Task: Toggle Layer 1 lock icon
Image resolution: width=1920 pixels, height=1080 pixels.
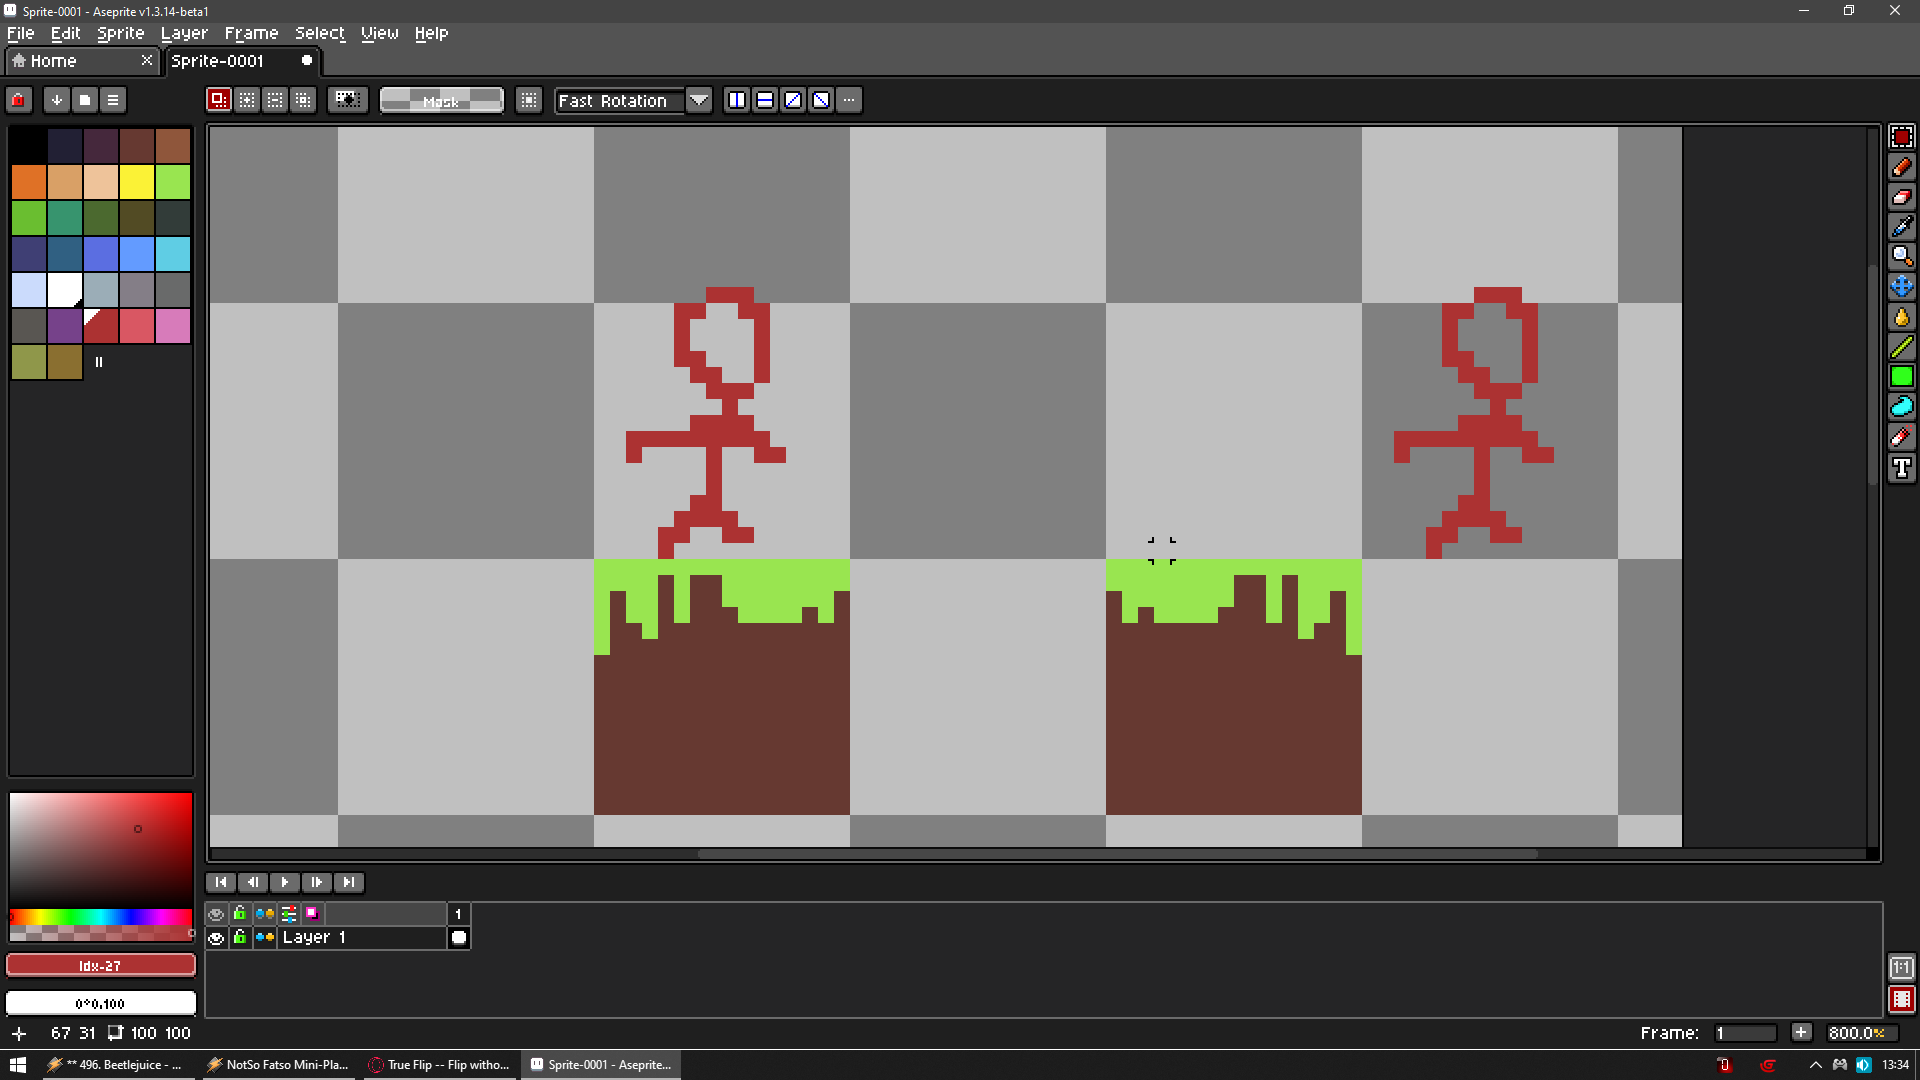Action: [x=240, y=938]
